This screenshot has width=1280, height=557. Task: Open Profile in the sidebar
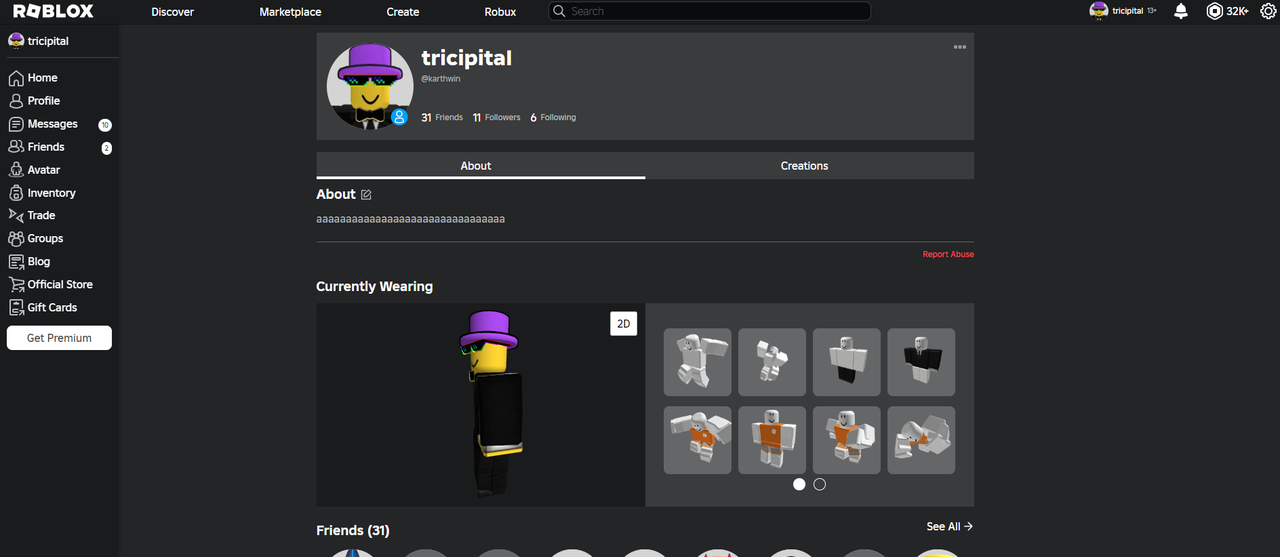(34, 101)
